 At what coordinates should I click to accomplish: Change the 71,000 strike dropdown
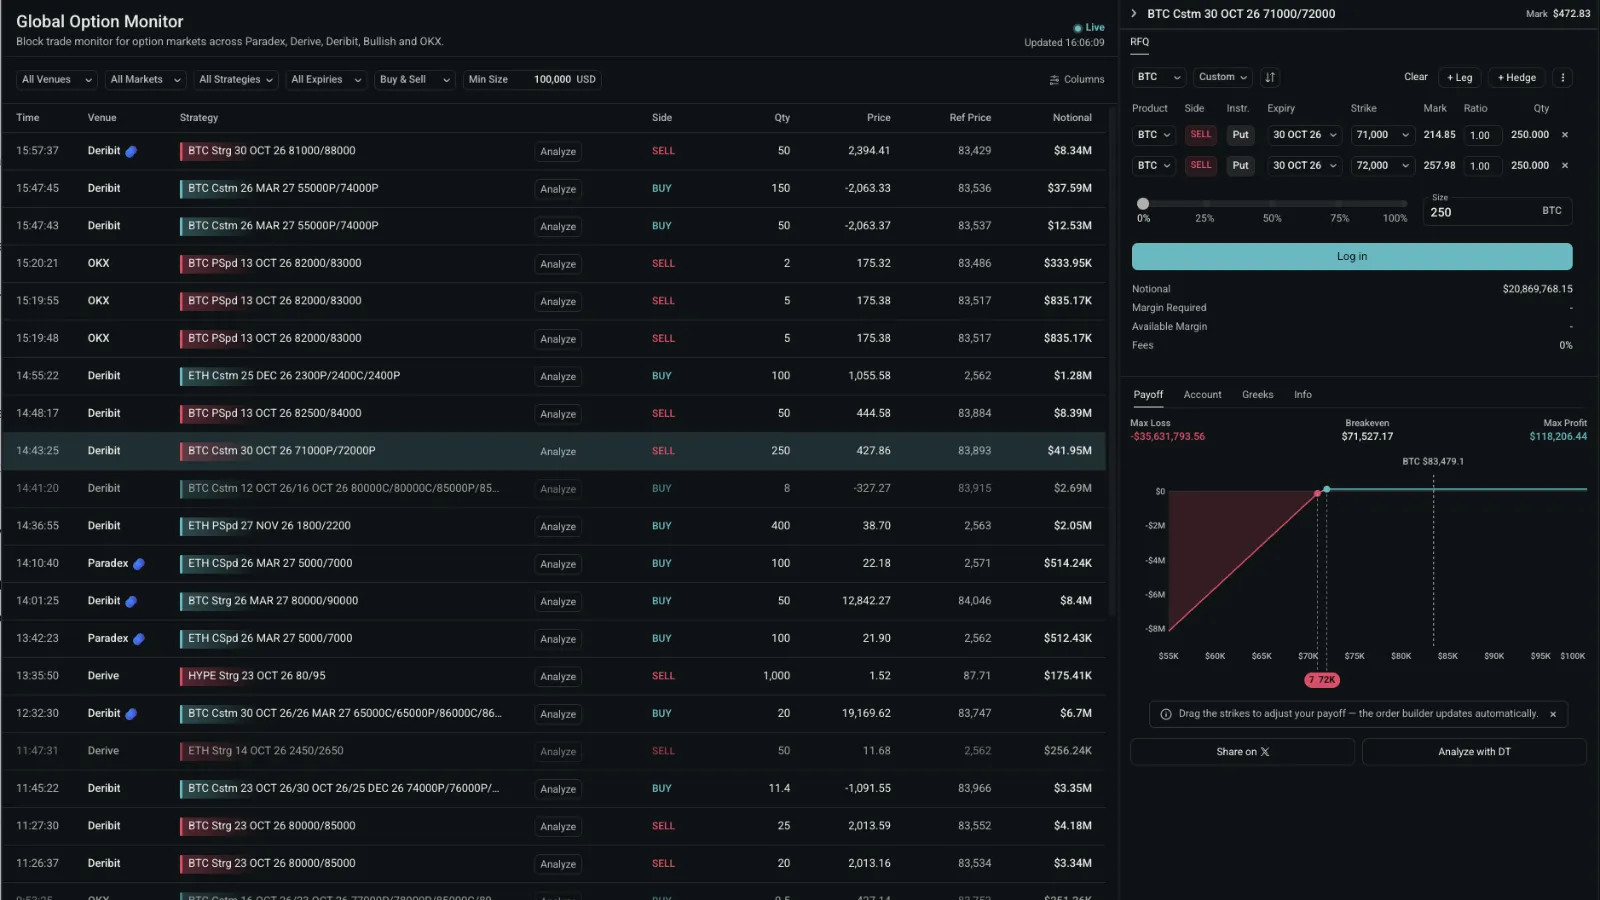(1382, 135)
